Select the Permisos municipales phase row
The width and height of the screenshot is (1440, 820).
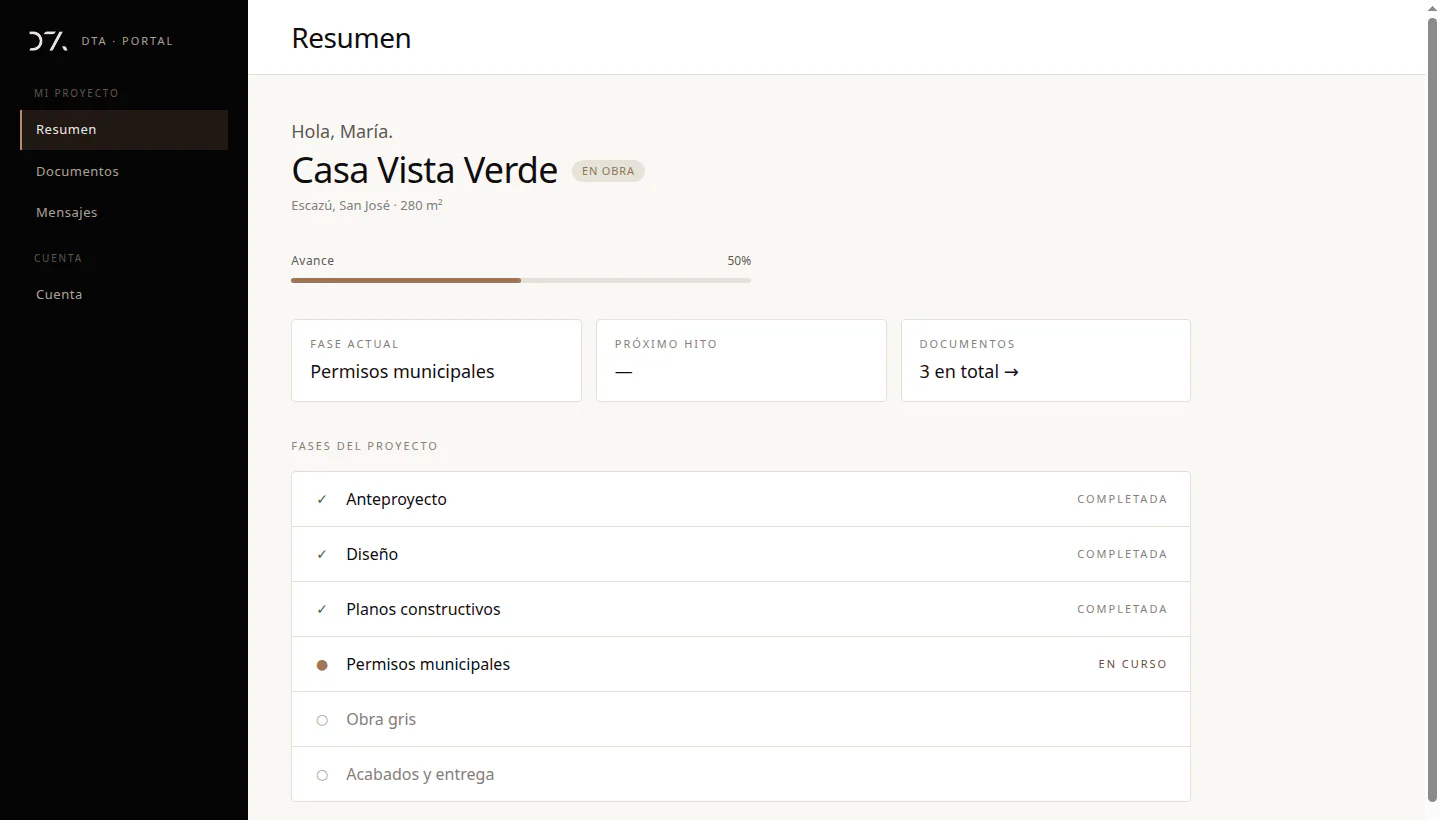point(741,664)
